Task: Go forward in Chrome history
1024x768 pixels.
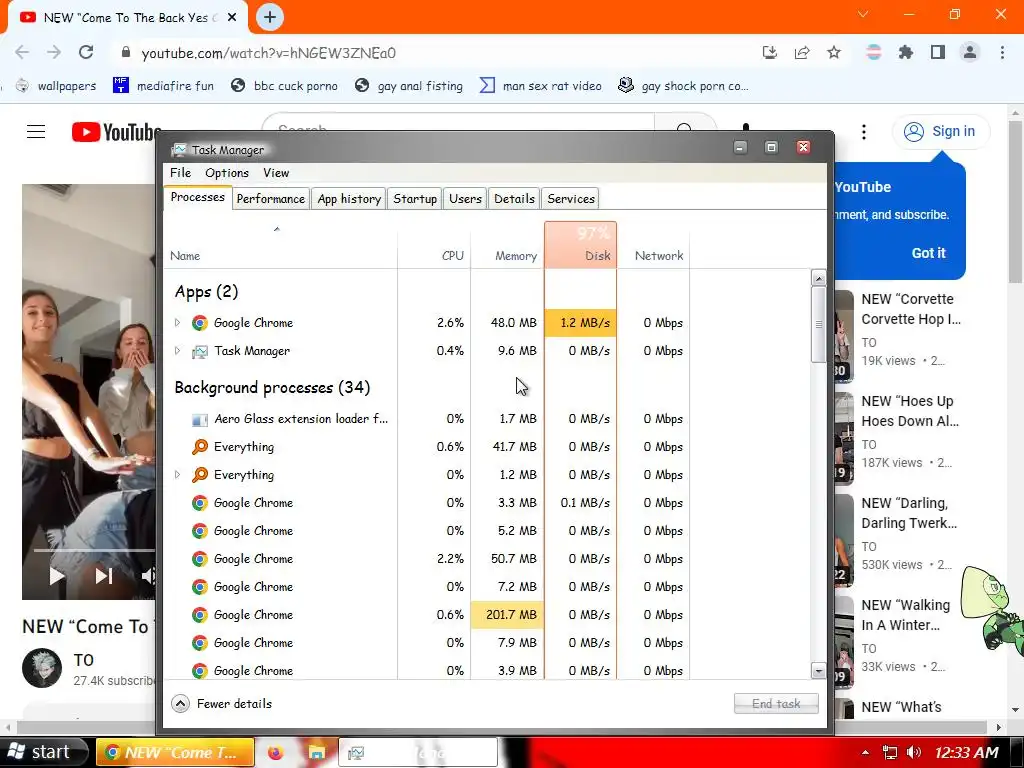Action: [x=54, y=52]
